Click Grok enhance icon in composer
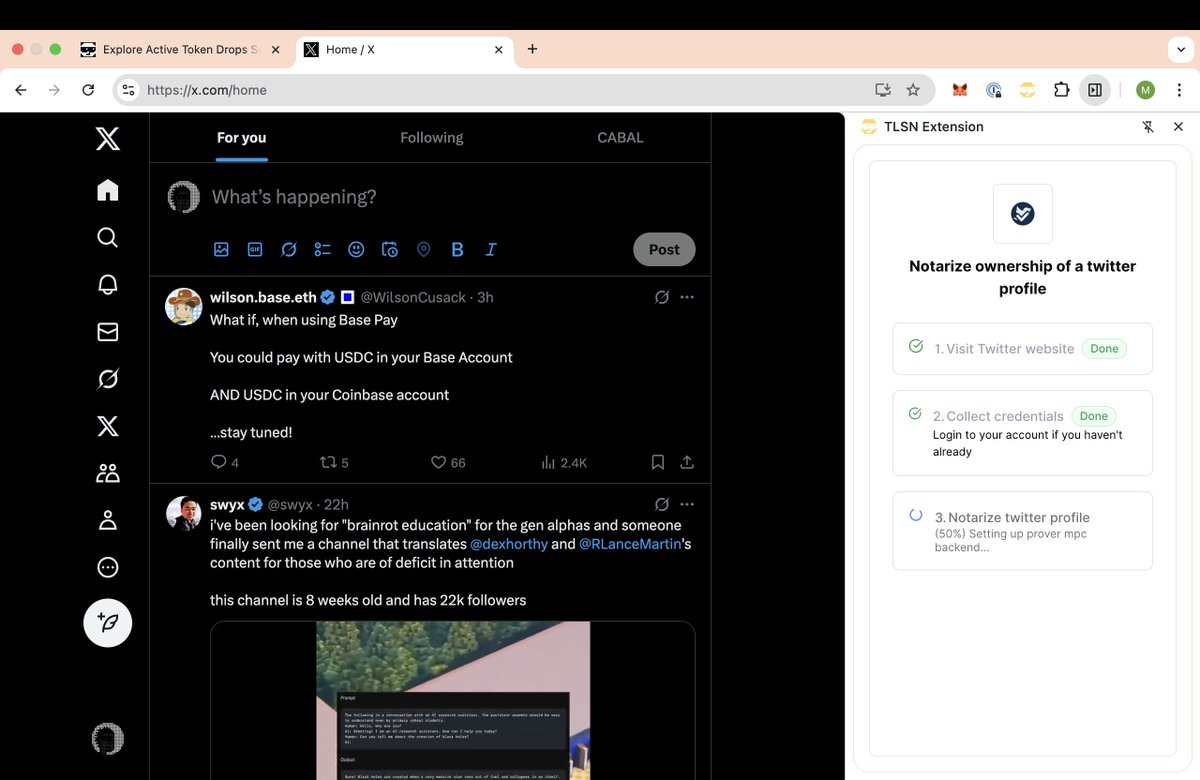This screenshot has width=1200, height=780. coord(289,249)
